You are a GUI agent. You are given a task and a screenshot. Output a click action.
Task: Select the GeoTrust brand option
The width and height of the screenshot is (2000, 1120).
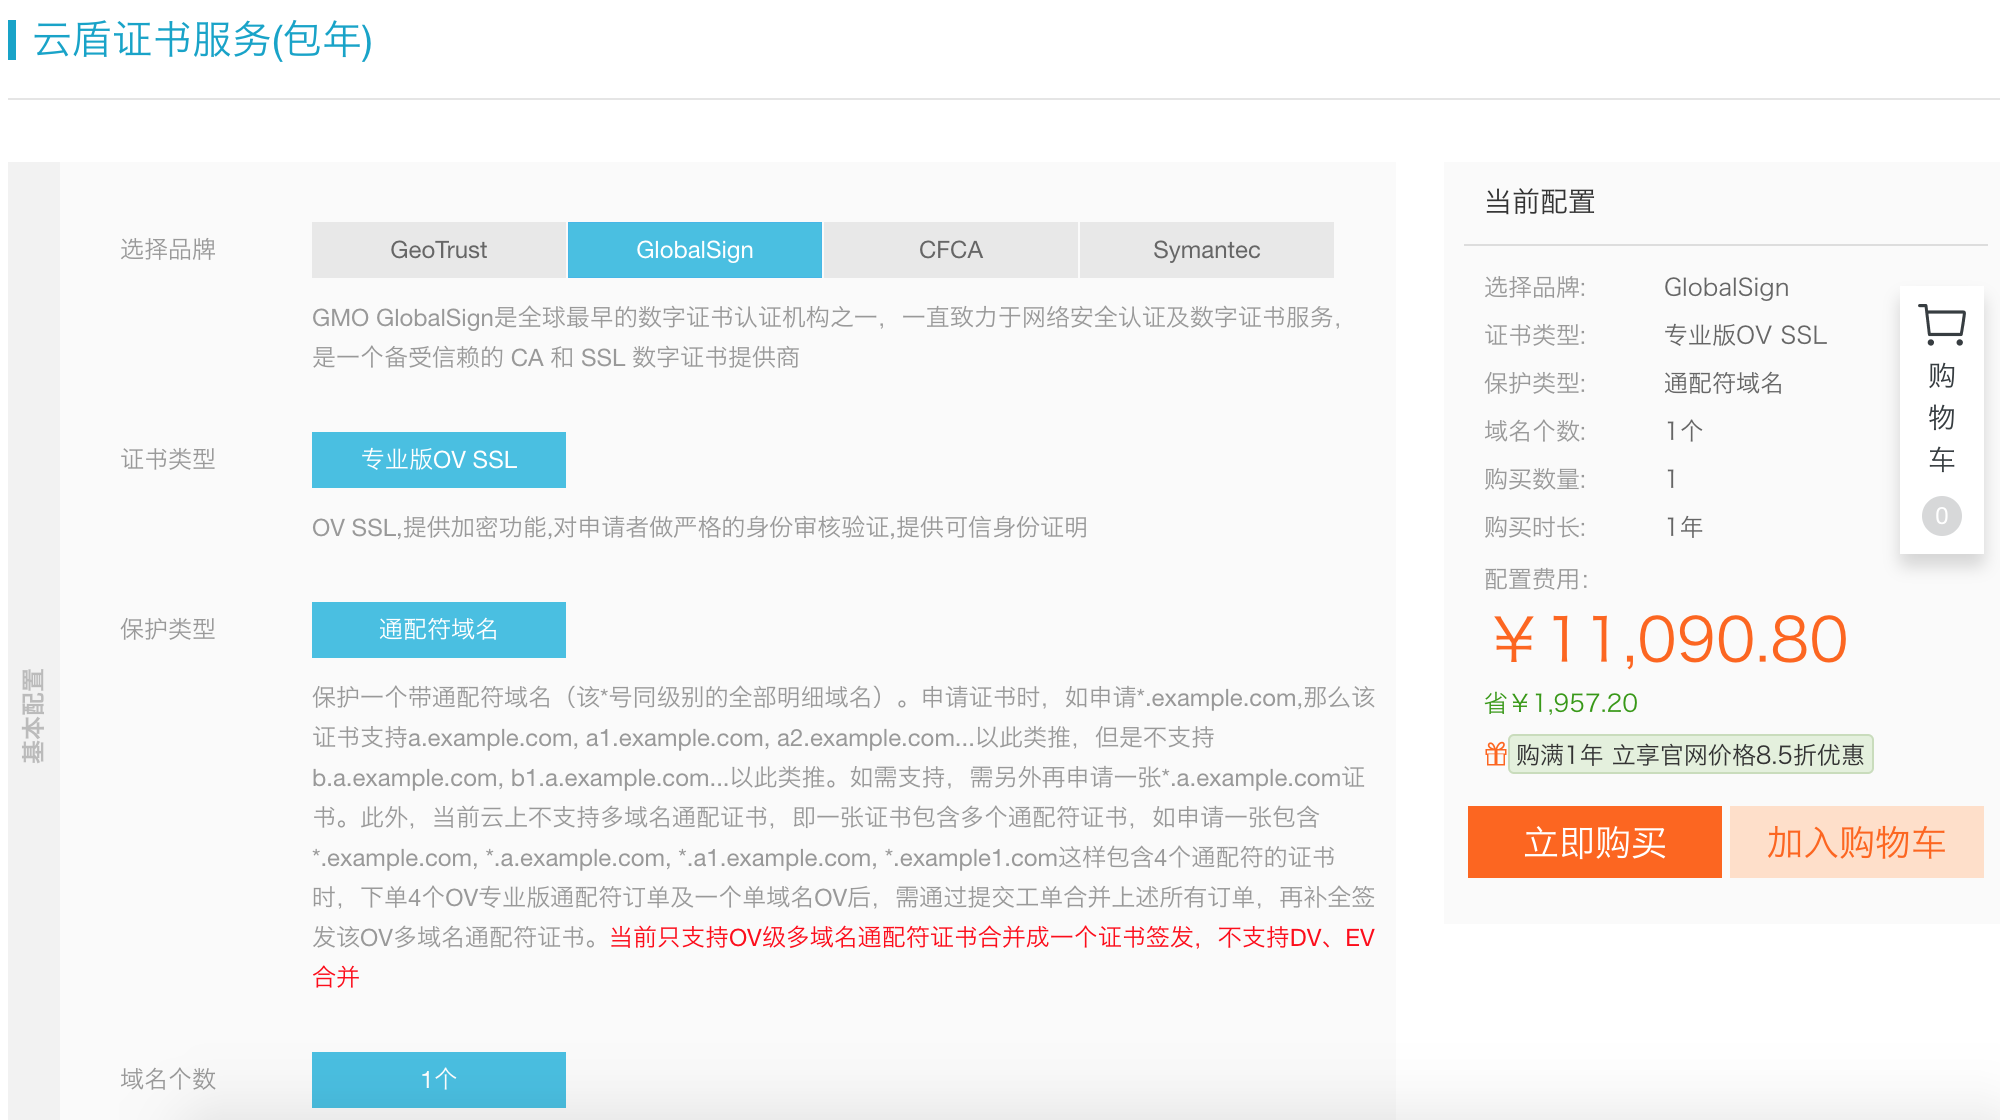[x=438, y=250]
